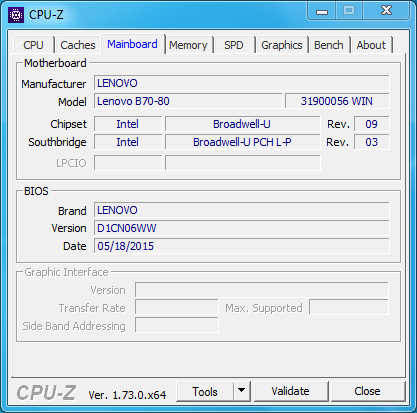Viewport: 417px width, 413px height.
Task: Open the SPD tab
Action: 234,45
